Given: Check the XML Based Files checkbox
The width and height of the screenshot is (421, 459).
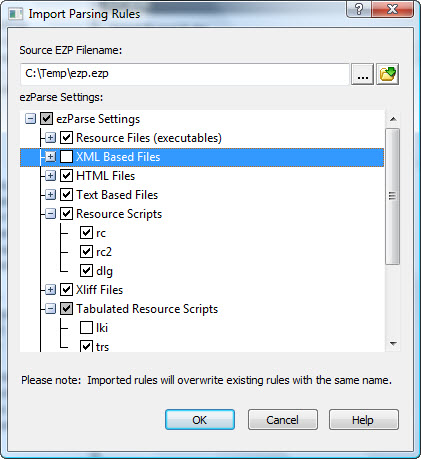Looking at the screenshot, I should 66,157.
